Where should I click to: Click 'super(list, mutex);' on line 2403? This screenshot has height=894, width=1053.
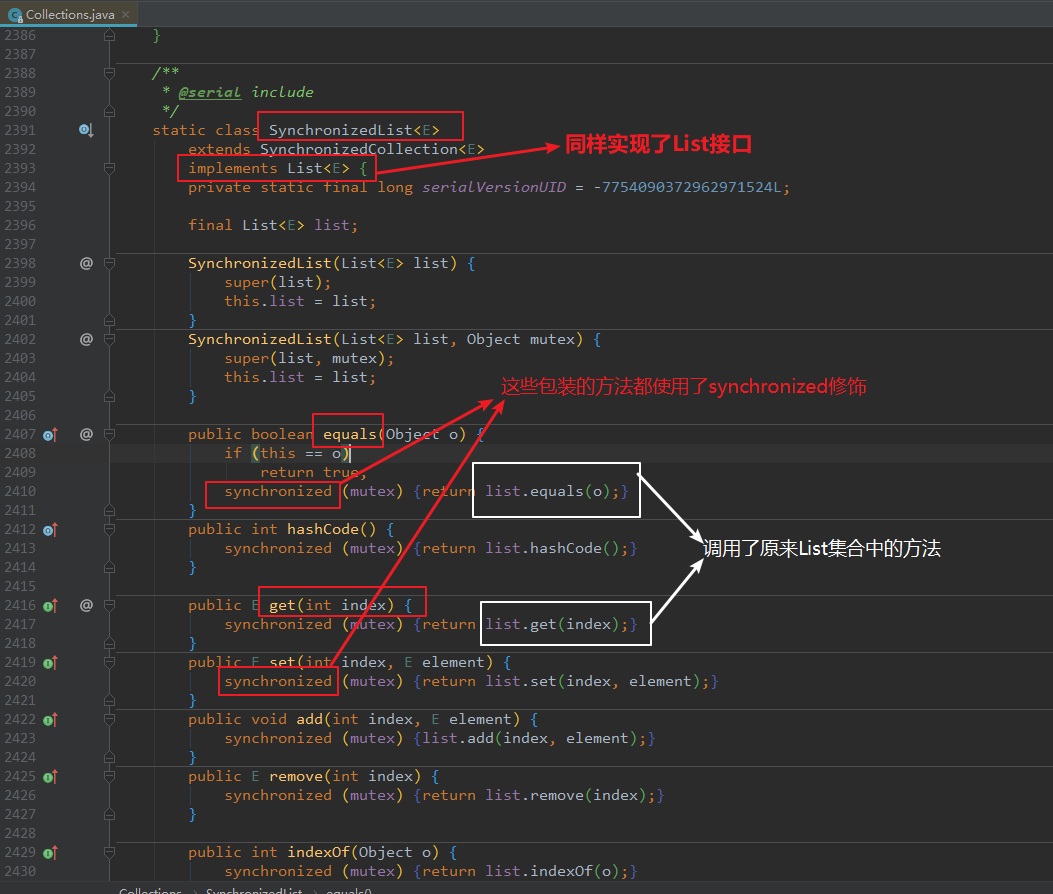tap(309, 359)
